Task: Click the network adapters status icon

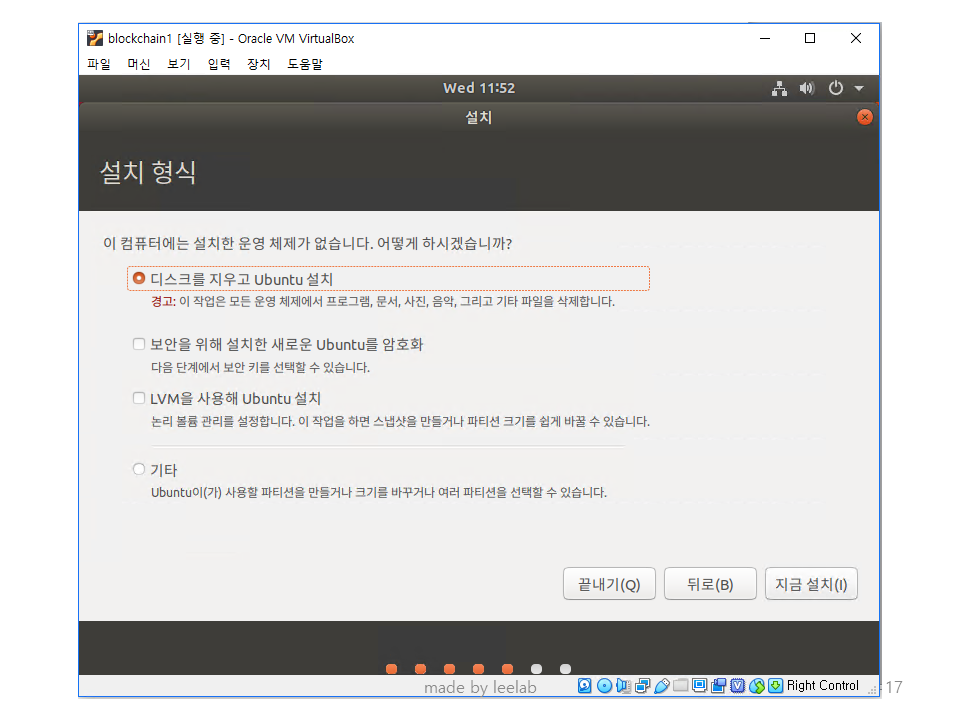Action: 642,686
